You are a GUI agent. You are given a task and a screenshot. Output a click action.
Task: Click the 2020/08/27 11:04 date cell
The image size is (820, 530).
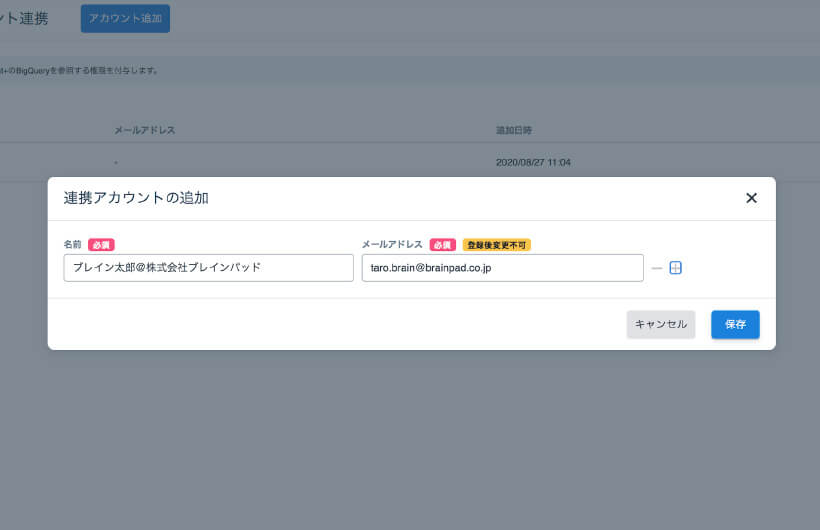click(x=533, y=163)
